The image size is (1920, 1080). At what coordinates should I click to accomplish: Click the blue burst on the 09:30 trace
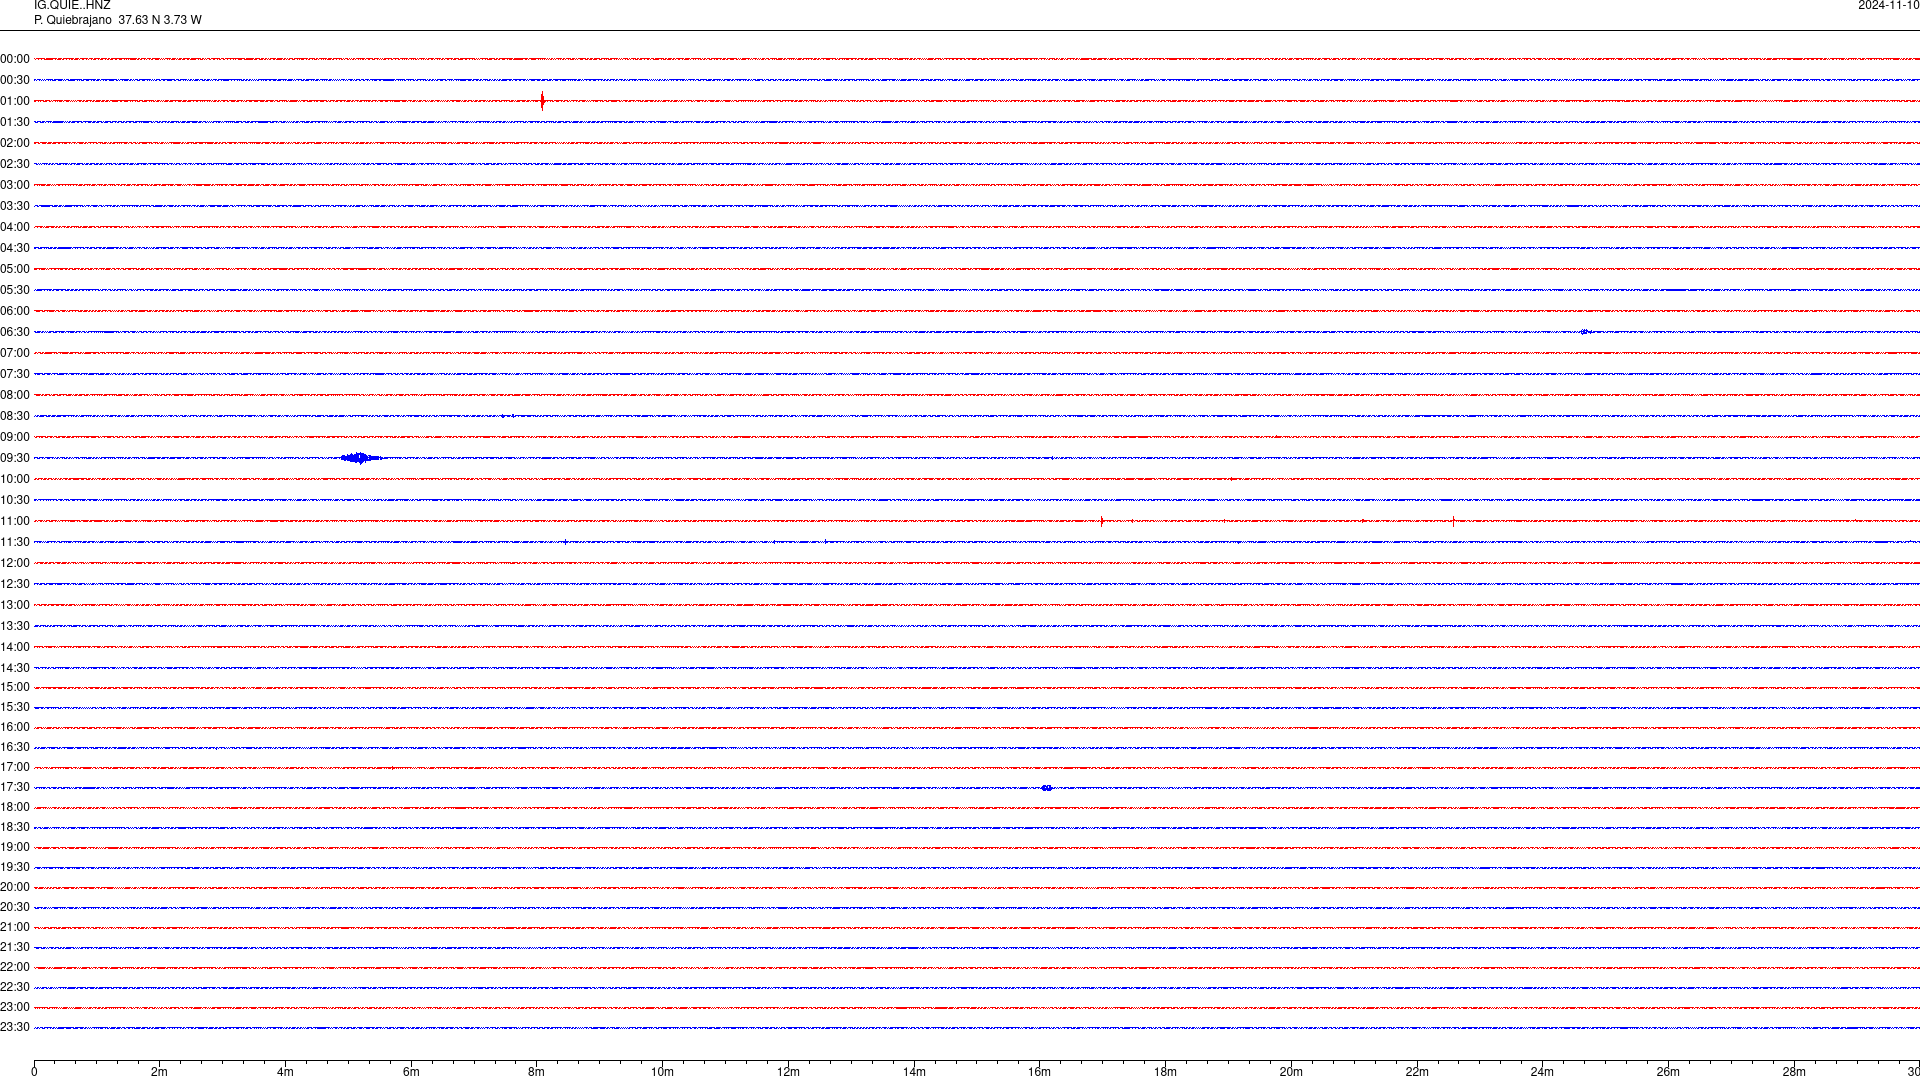pyautogui.click(x=361, y=458)
